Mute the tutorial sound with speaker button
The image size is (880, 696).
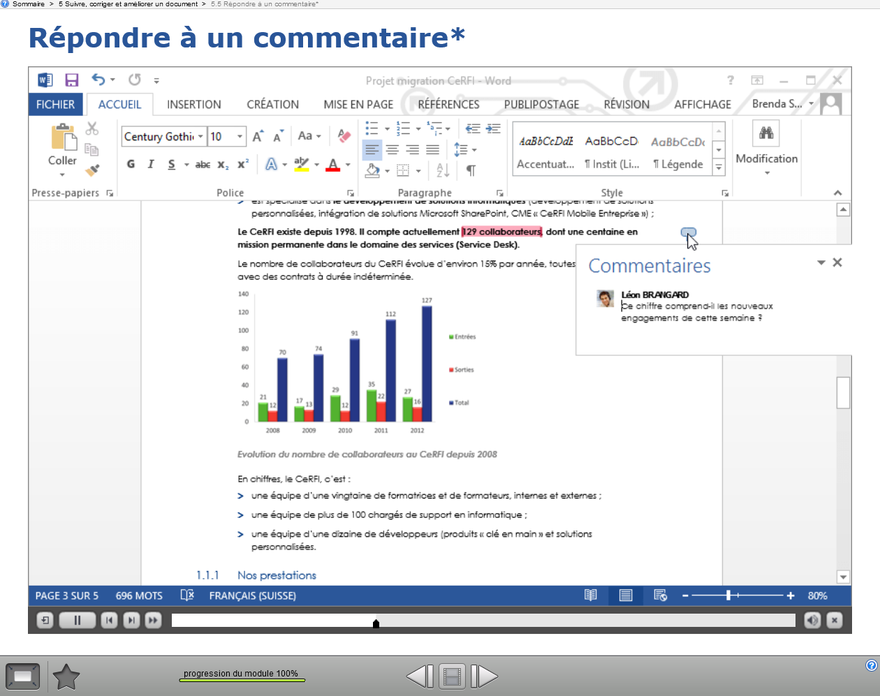[x=812, y=621]
